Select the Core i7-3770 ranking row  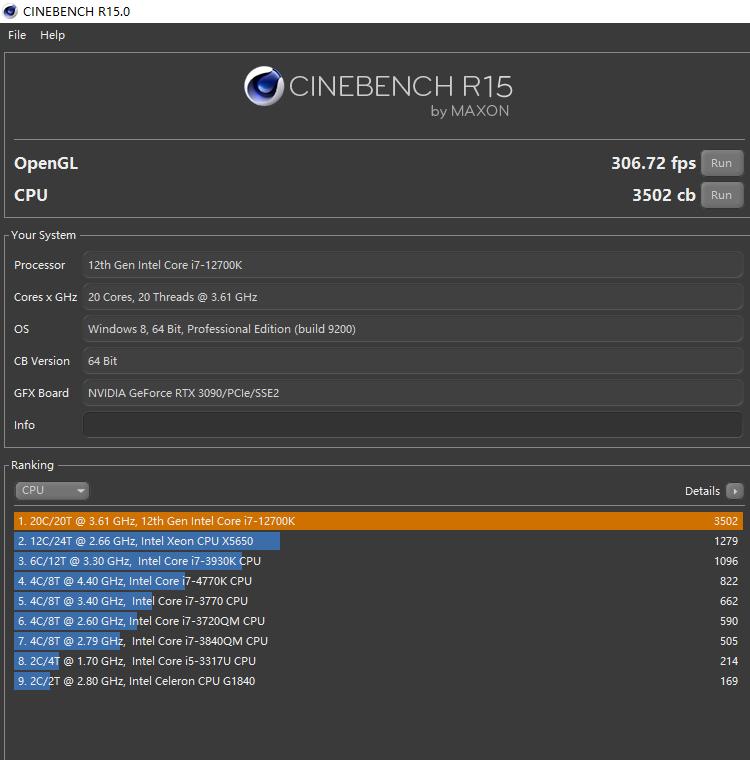378,601
